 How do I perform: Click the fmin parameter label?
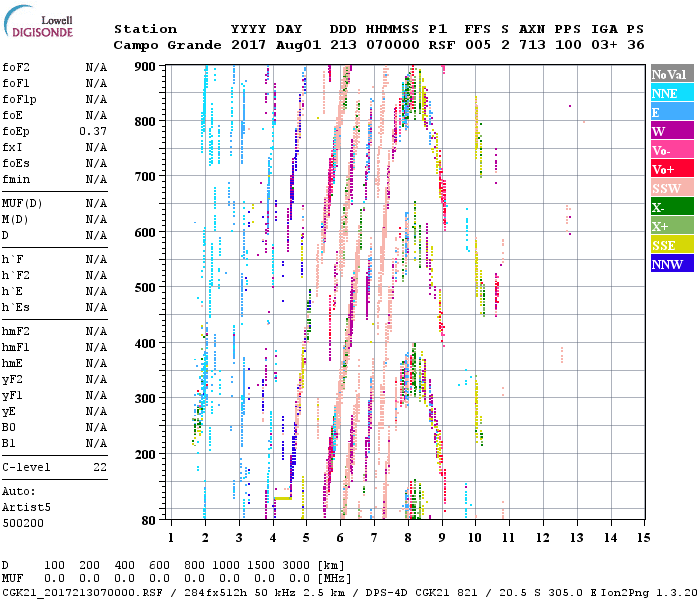pyautogui.click(x=16, y=179)
